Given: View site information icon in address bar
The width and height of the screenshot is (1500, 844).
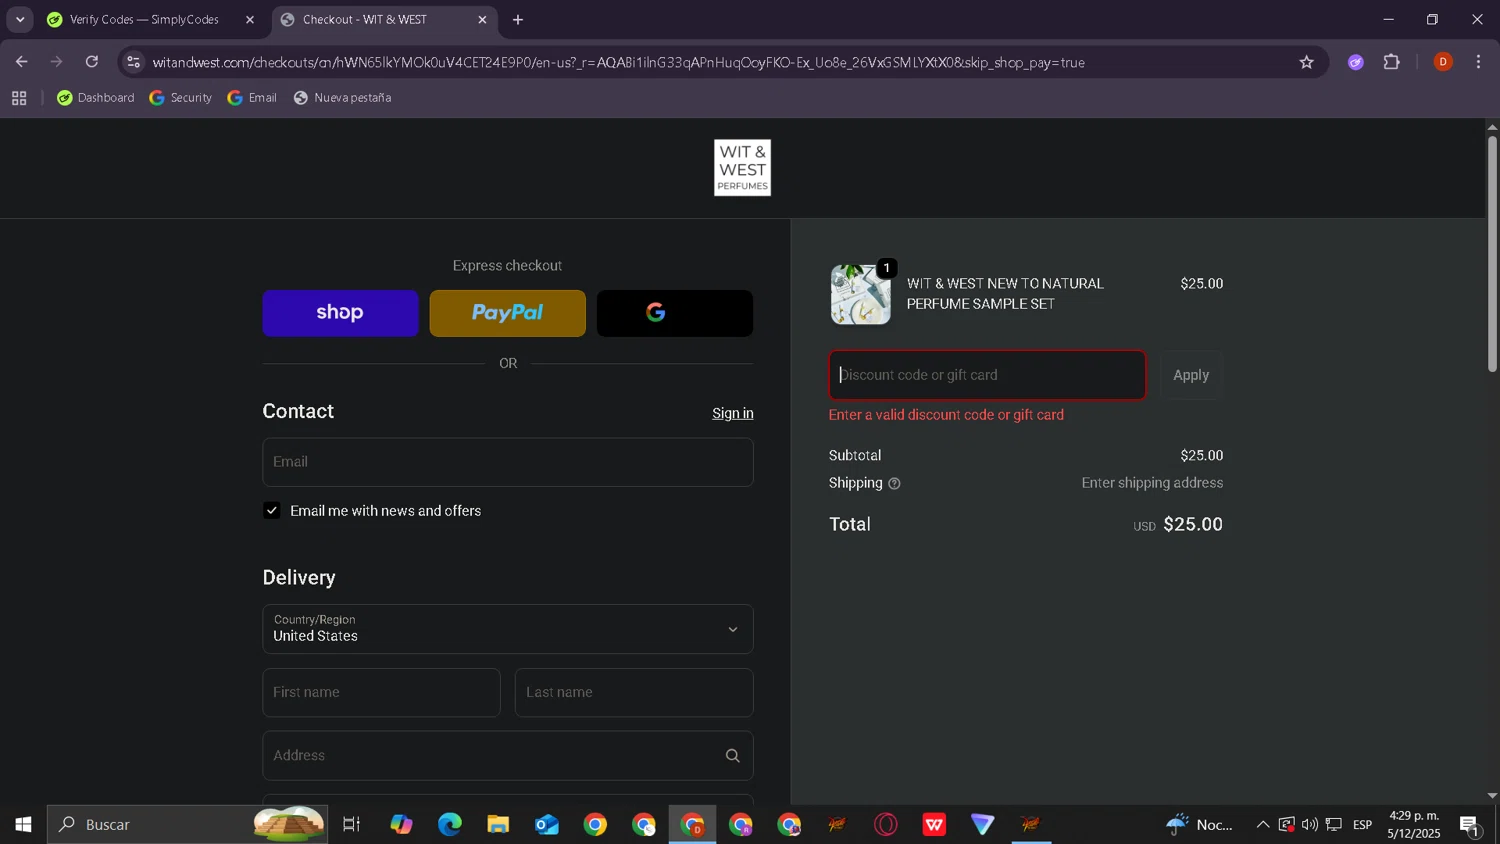Looking at the screenshot, I should point(133,62).
